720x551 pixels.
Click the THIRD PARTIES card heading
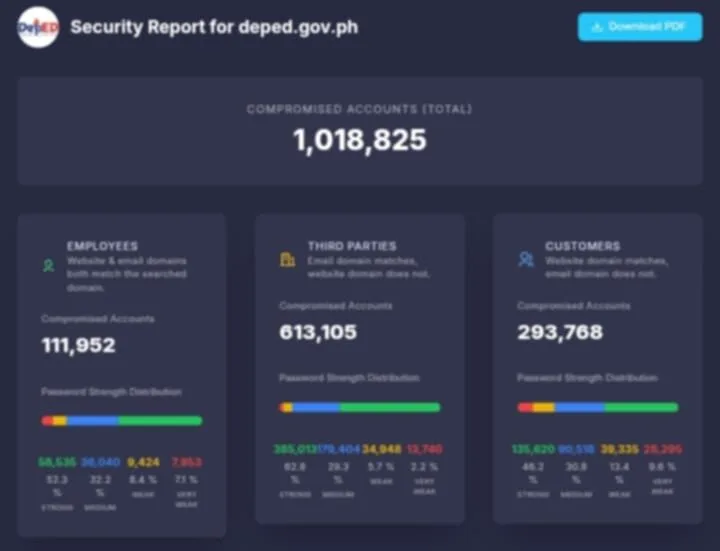tap(351, 246)
